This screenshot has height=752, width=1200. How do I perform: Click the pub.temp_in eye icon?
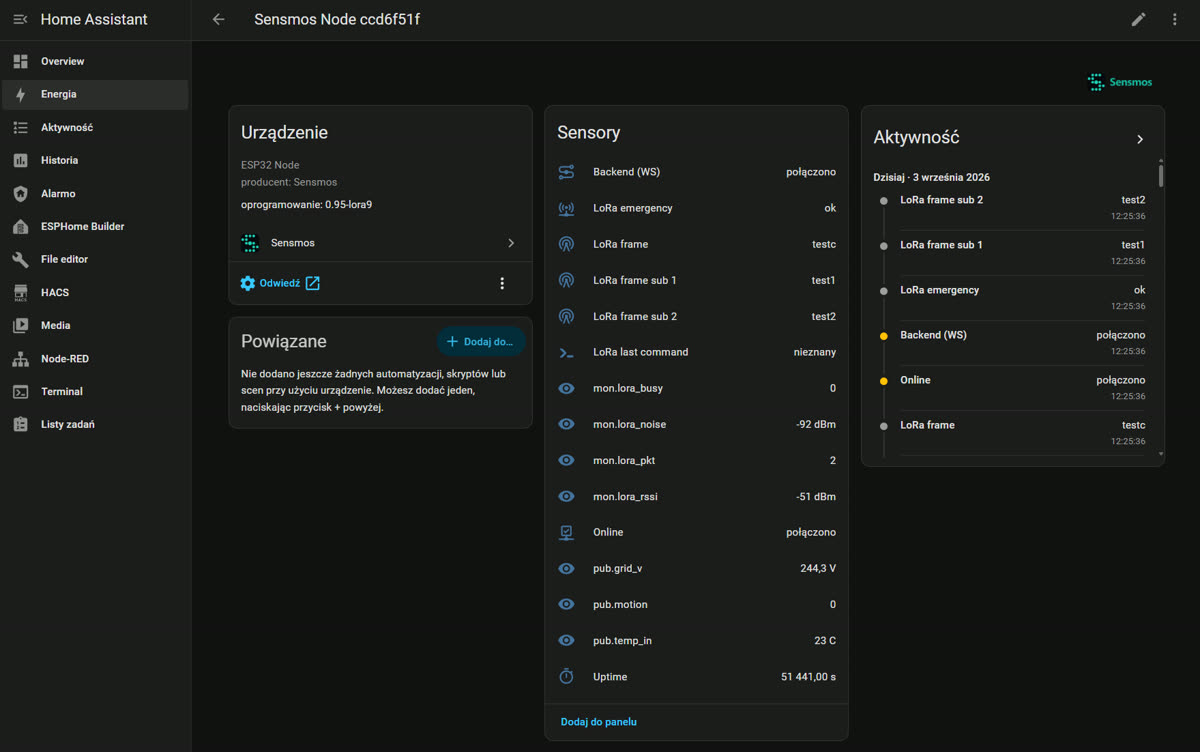coord(566,640)
